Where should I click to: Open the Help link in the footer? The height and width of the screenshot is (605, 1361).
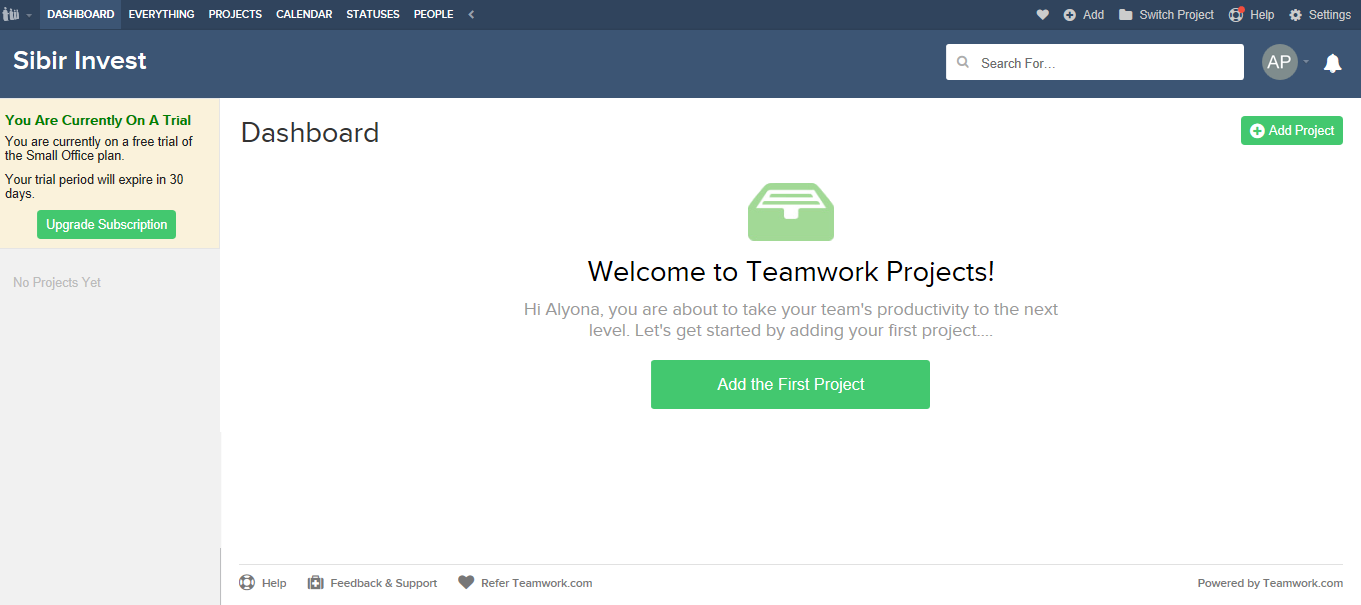point(263,583)
